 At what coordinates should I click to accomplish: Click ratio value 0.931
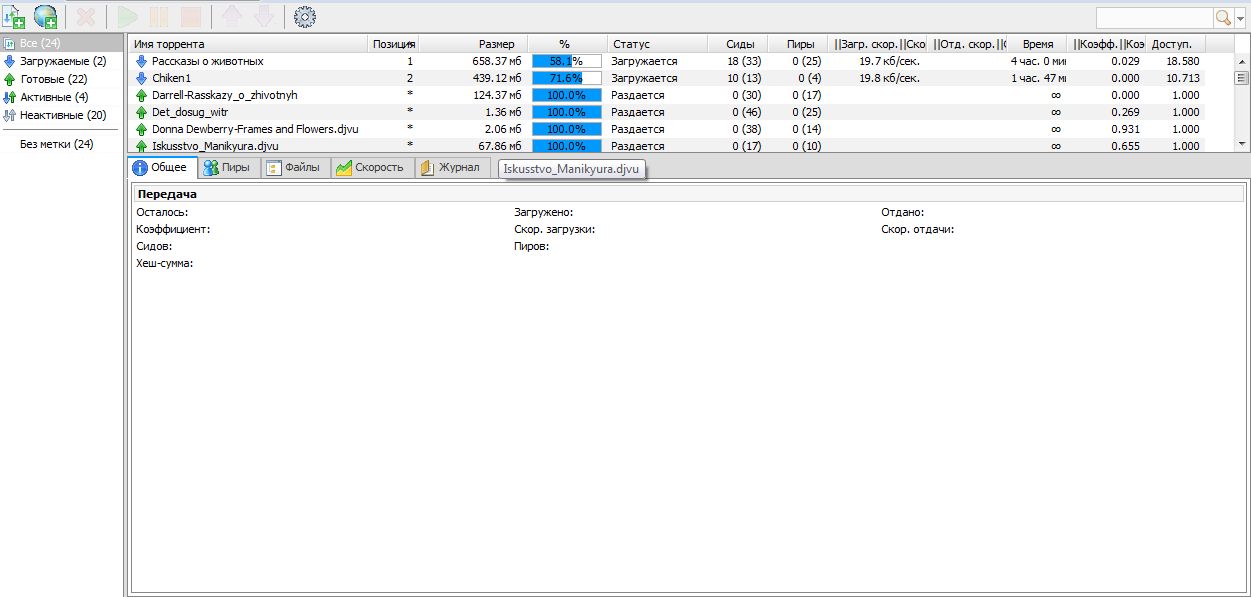point(1125,129)
